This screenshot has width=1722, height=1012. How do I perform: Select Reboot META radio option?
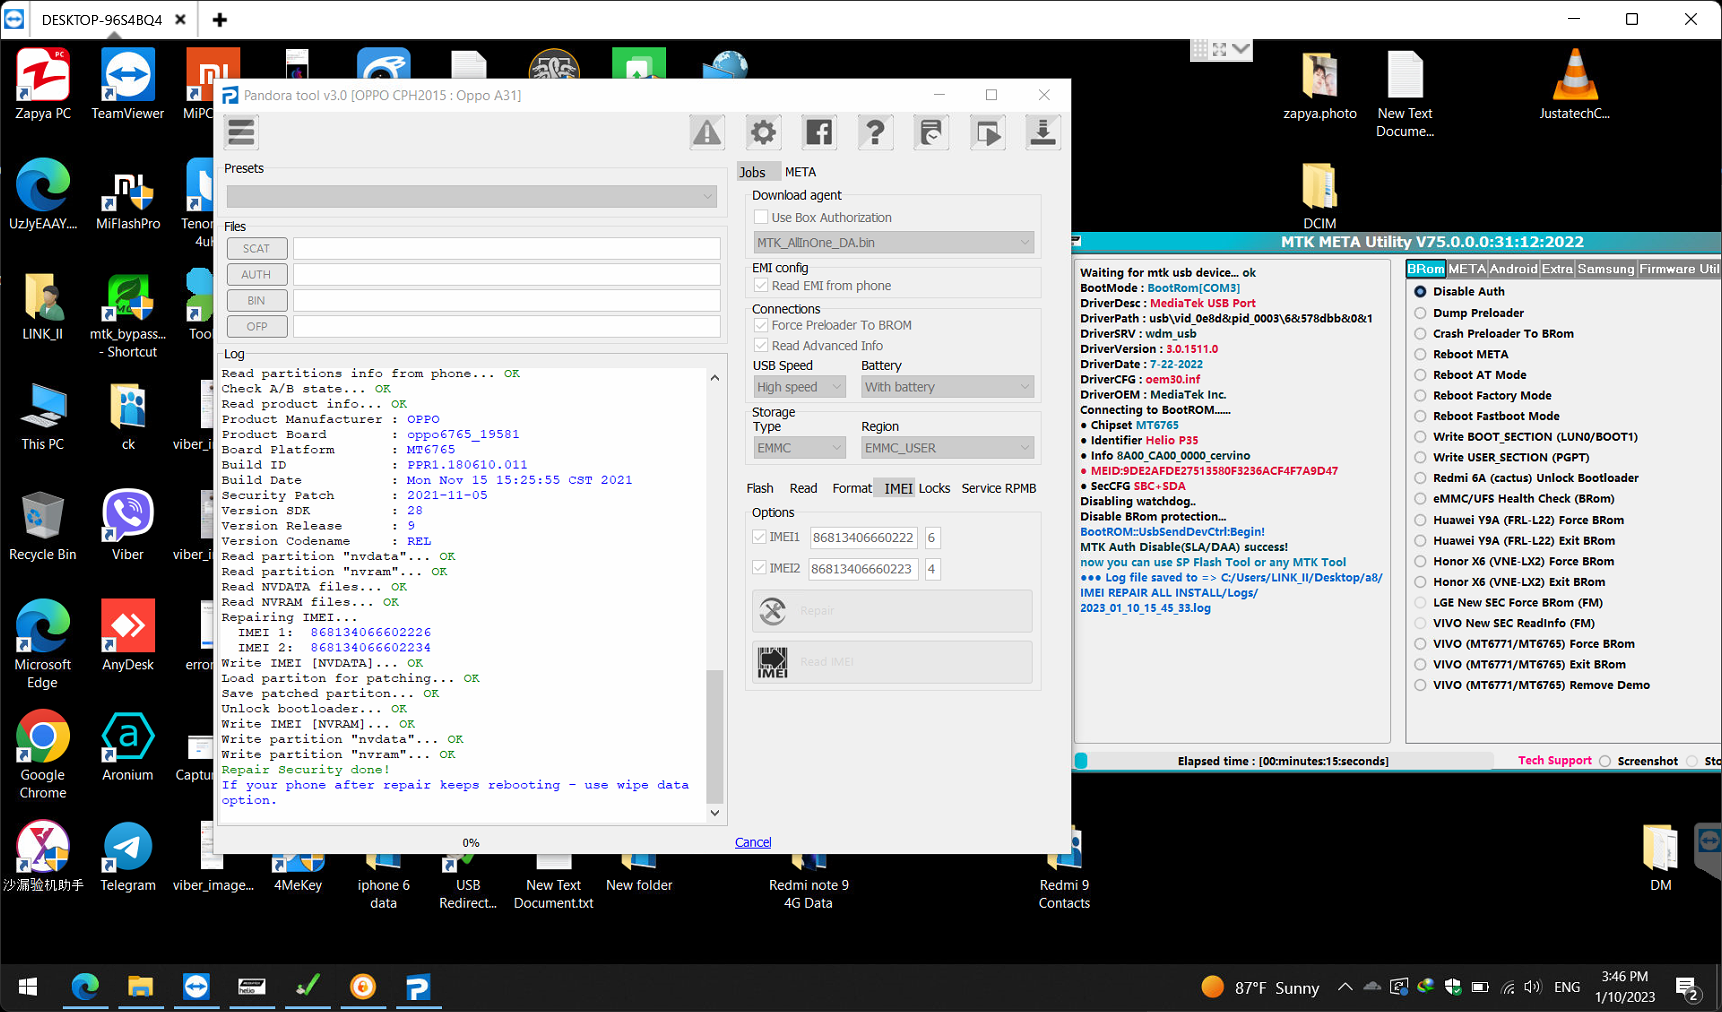click(1420, 354)
